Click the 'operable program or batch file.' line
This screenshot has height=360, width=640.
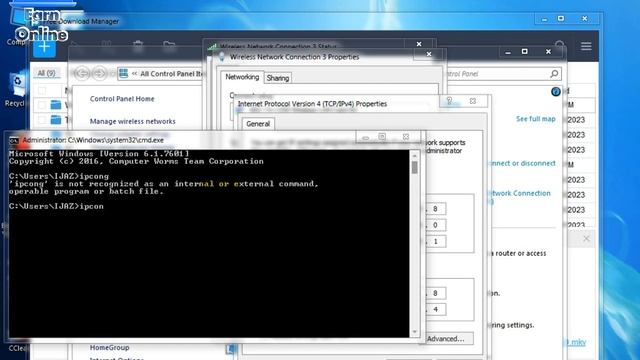tap(86, 191)
